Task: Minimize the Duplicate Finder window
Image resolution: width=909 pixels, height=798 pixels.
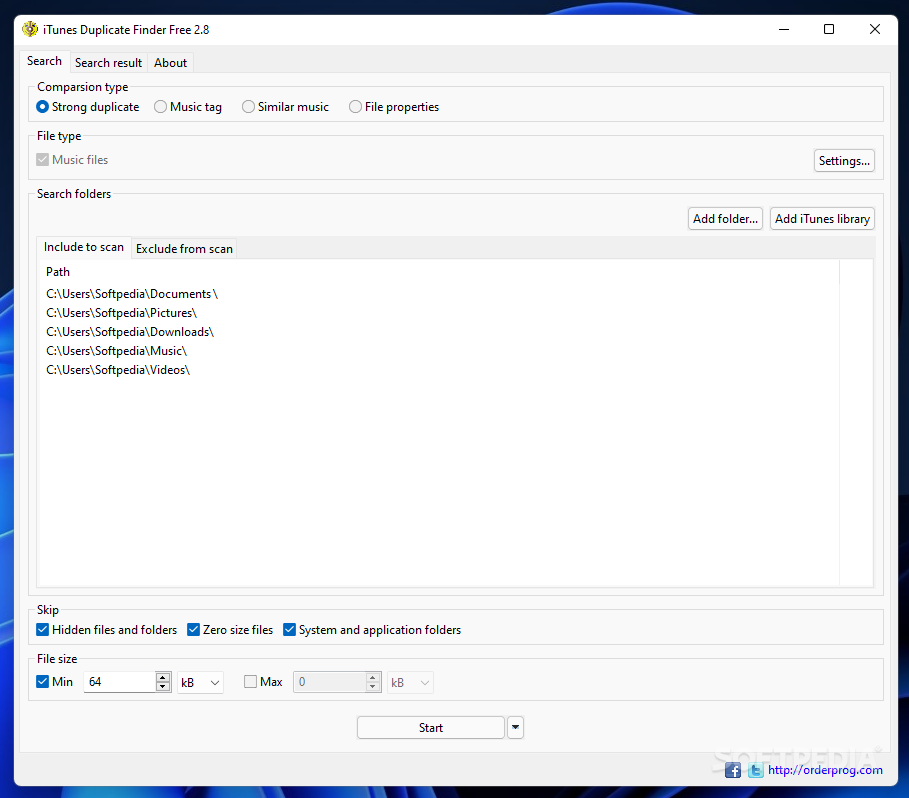Action: tap(784, 29)
